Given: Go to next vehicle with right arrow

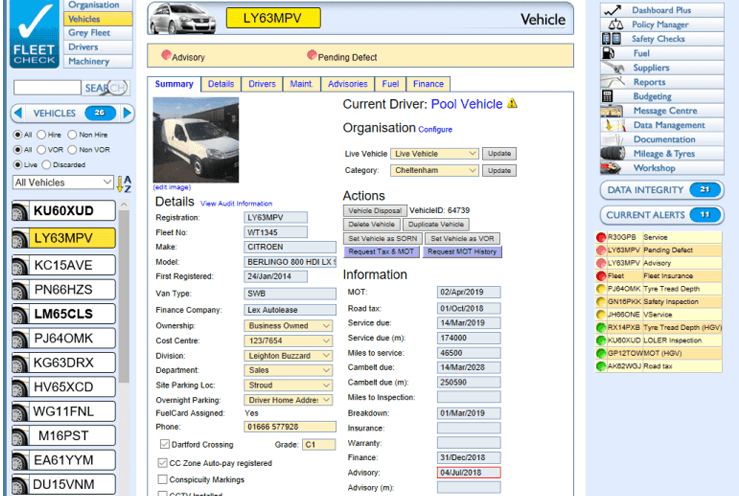Looking at the screenshot, I should [x=127, y=113].
